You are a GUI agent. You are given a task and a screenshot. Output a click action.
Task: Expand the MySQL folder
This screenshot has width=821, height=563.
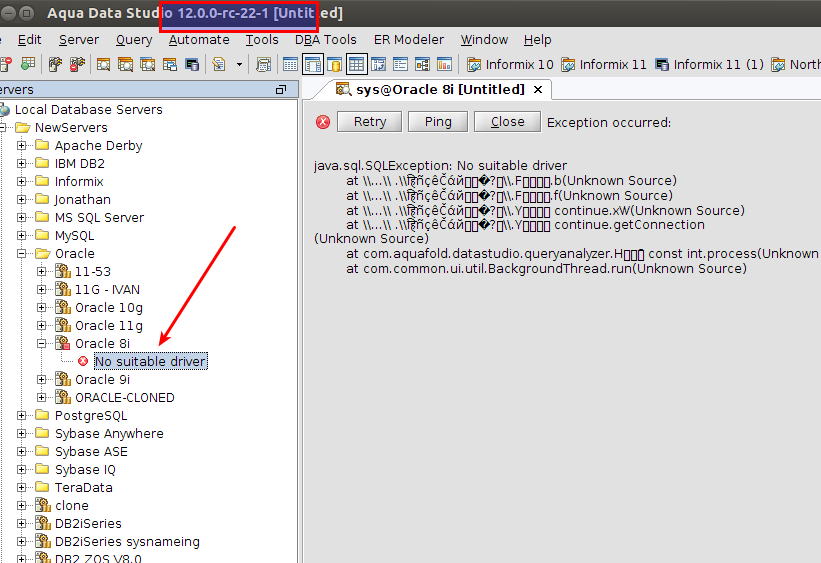(x=21, y=235)
